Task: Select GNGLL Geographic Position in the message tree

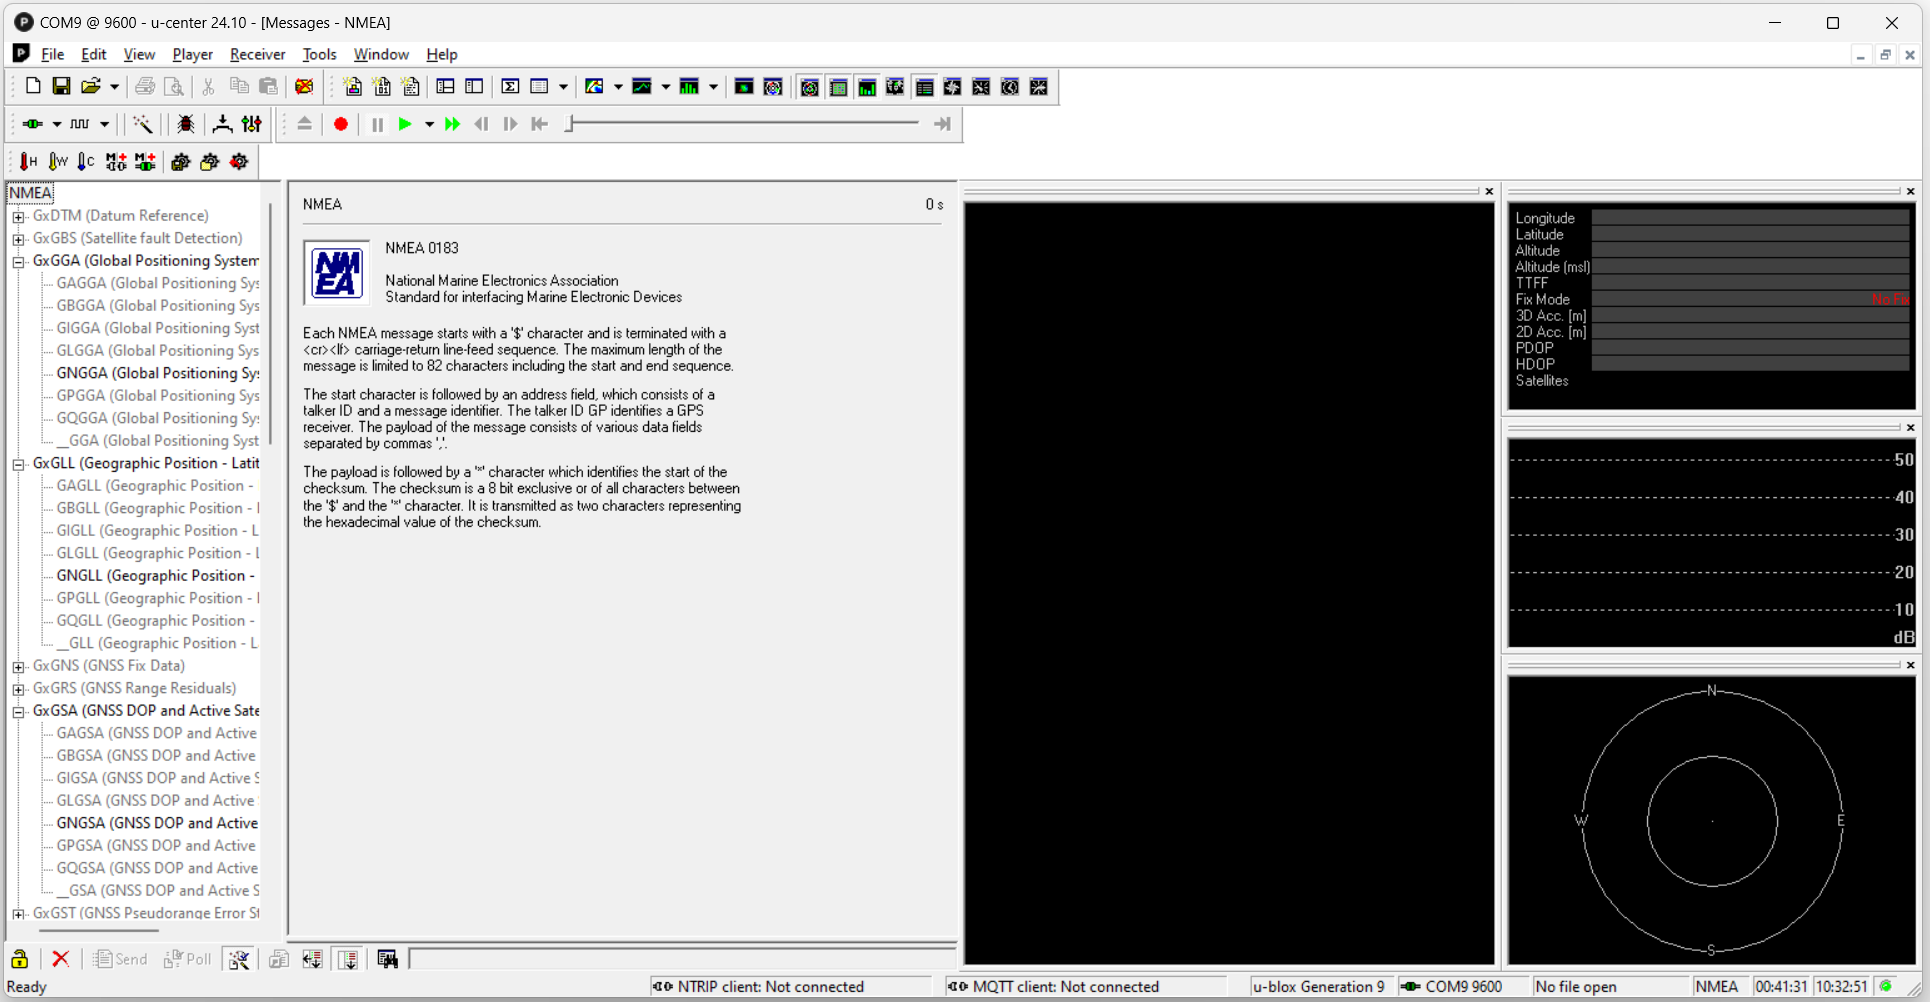Action: click(x=153, y=575)
